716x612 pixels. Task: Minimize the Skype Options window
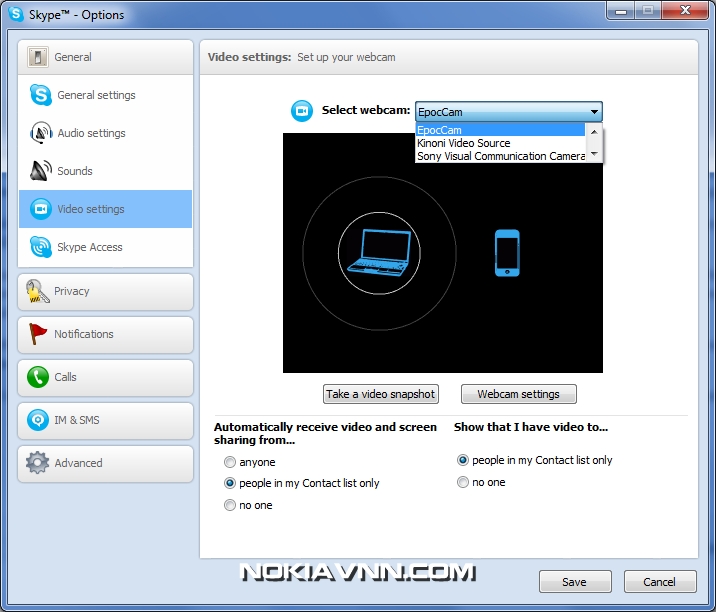tap(621, 11)
